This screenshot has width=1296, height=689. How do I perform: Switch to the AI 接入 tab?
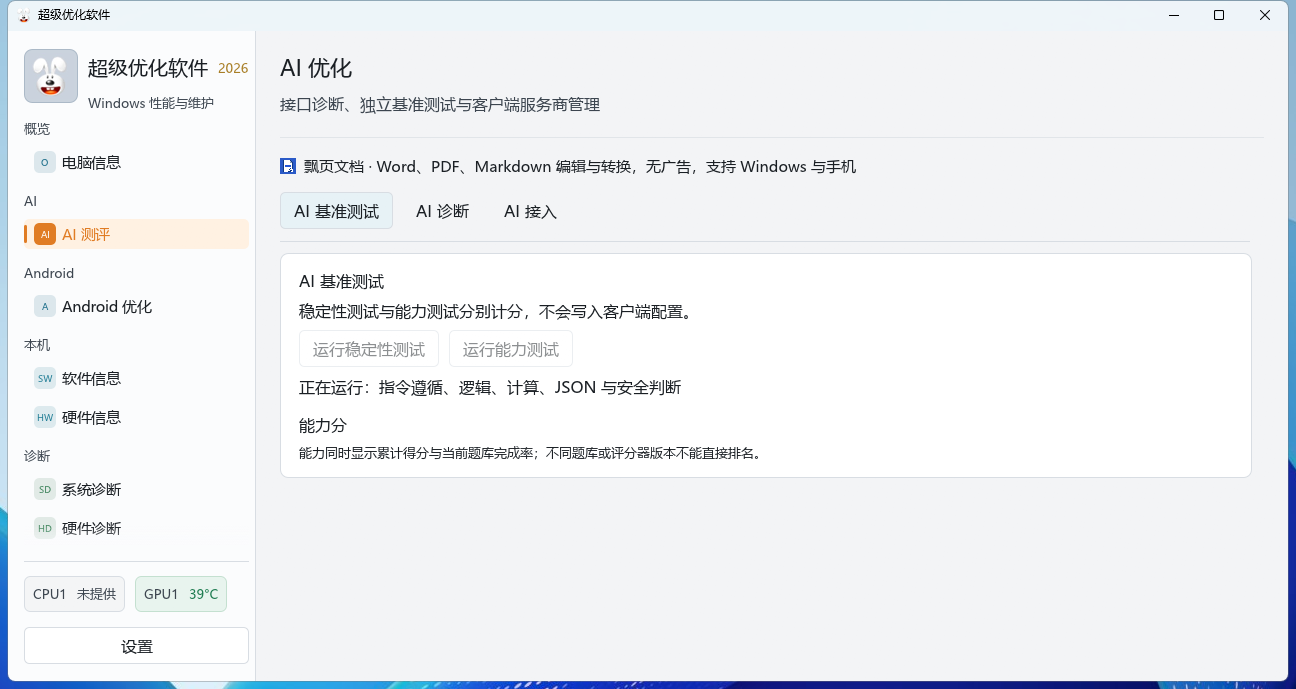point(530,211)
